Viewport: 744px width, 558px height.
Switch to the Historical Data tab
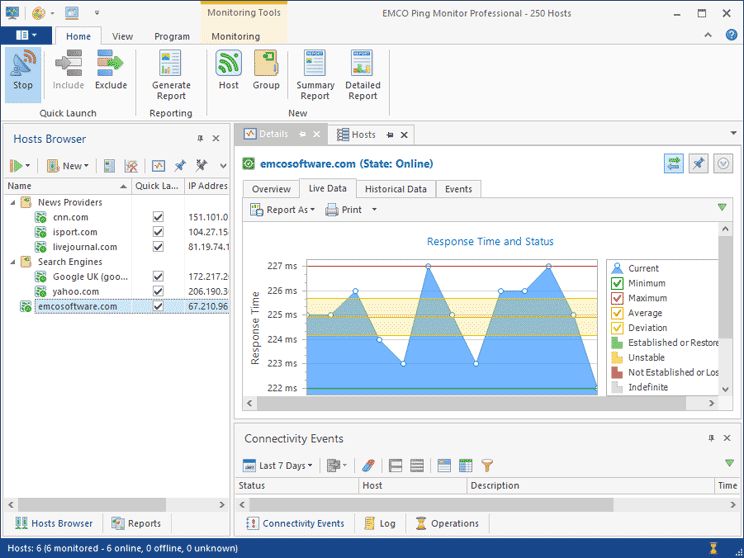click(x=396, y=189)
